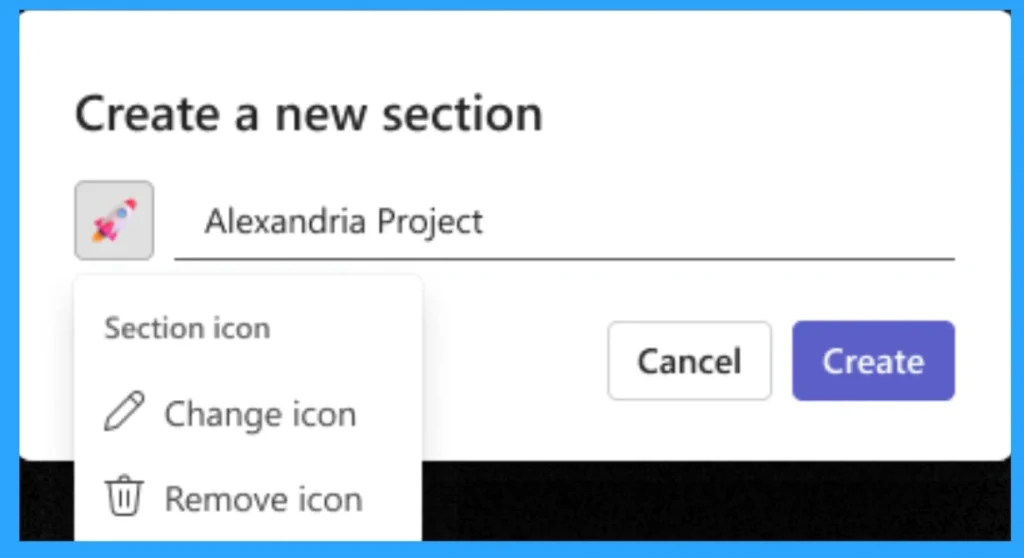This screenshot has height=558, width=1024.
Task: Focus the section name input field
Action: [x=700, y=222]
